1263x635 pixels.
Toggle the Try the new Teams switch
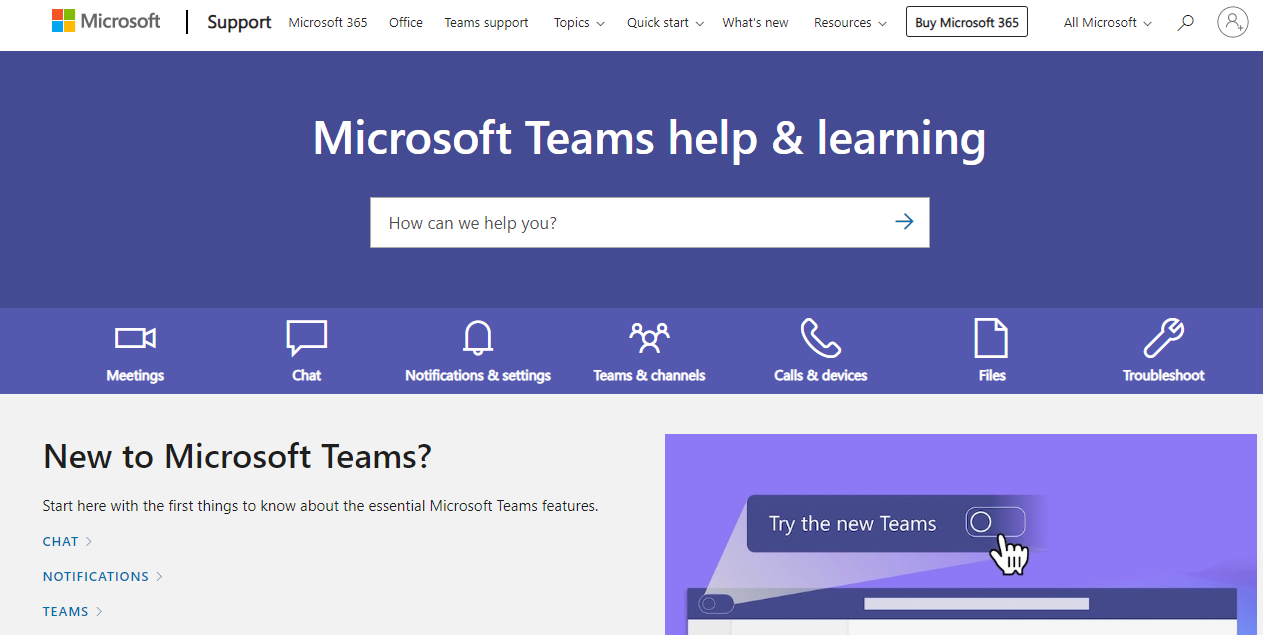(995, 522)
